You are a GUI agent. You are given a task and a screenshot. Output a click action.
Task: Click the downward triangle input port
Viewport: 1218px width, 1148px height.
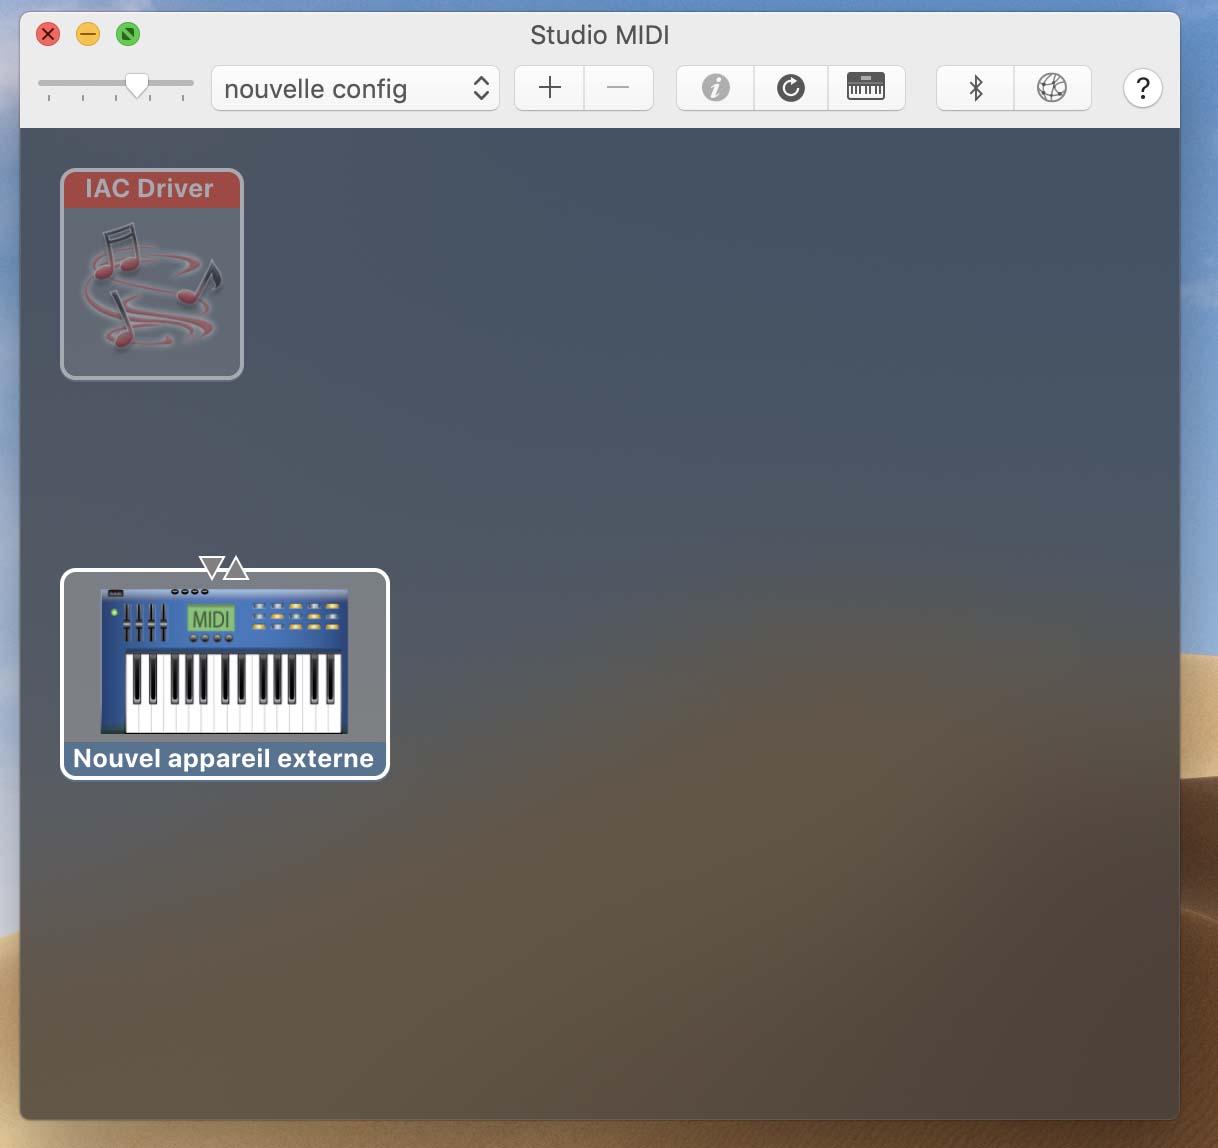click(x=211, y=568)
